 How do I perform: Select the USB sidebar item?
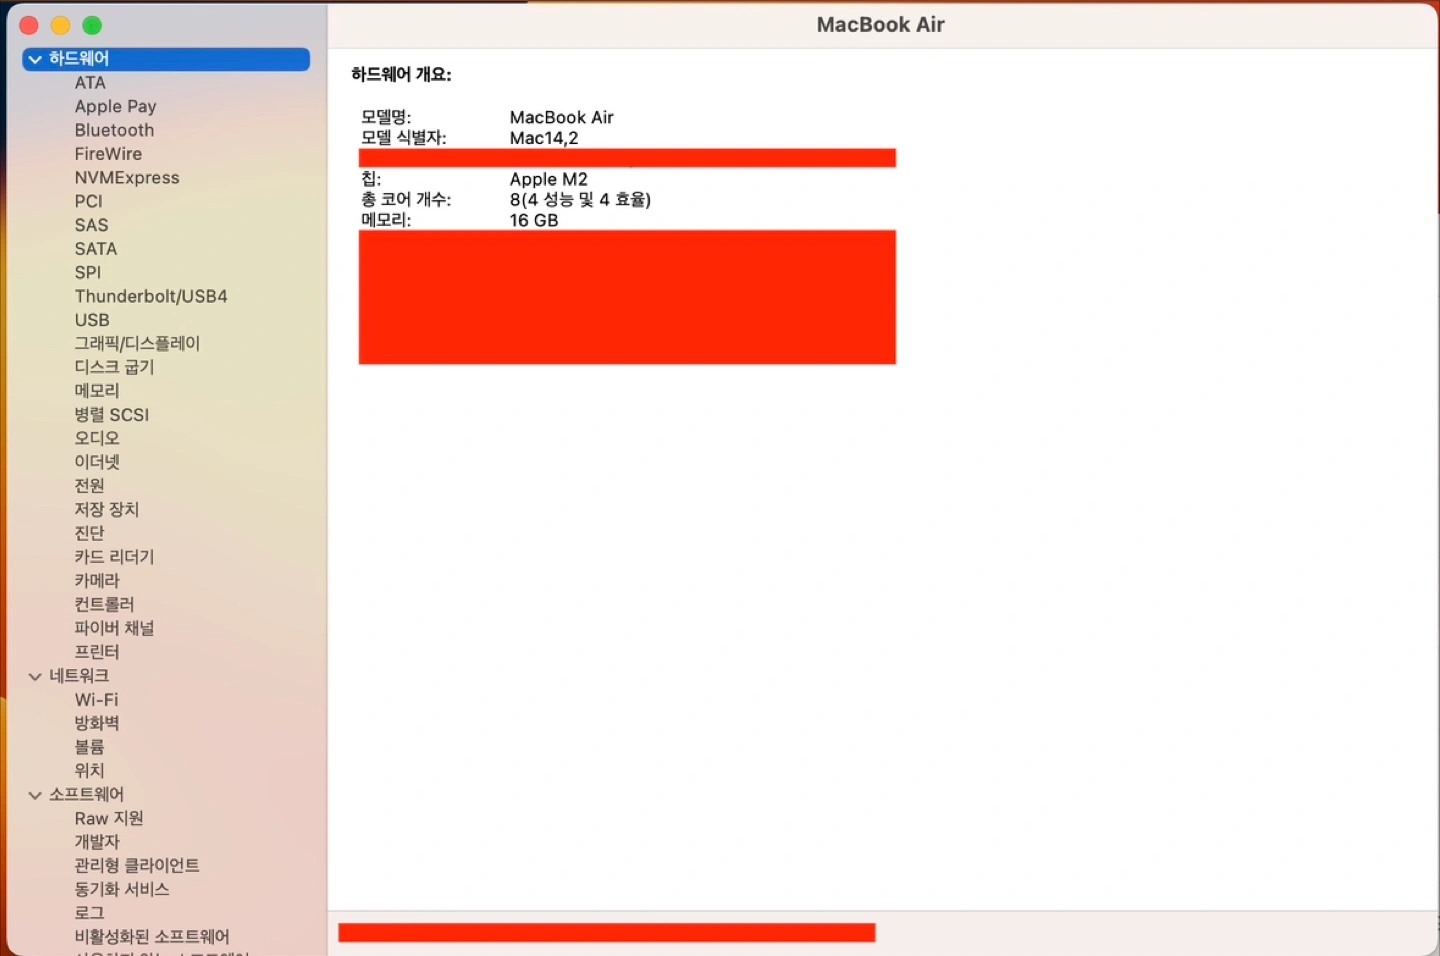point(92,320)
